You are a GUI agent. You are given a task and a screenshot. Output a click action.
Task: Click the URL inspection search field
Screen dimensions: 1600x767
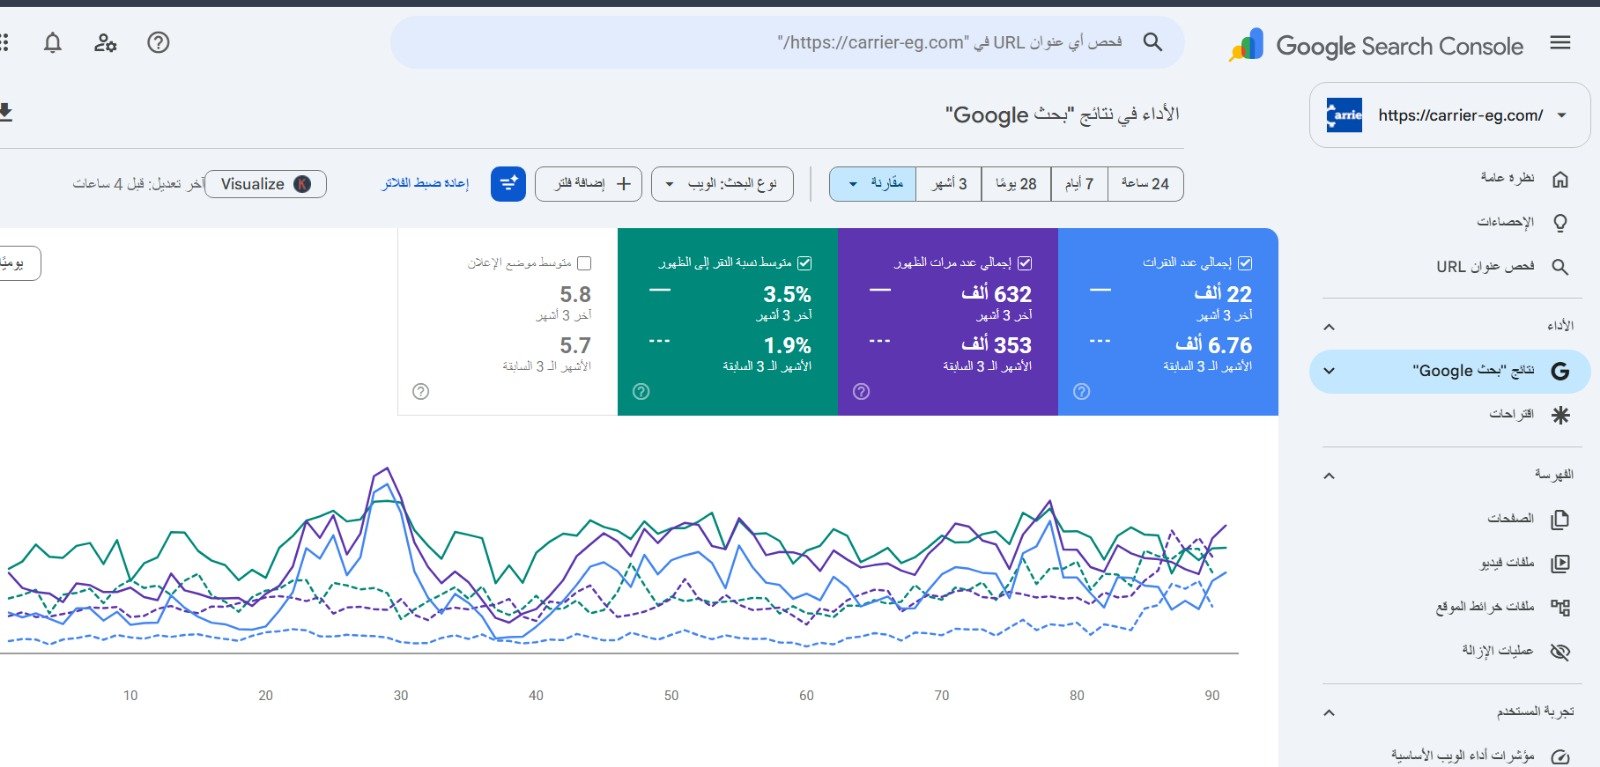787,42
